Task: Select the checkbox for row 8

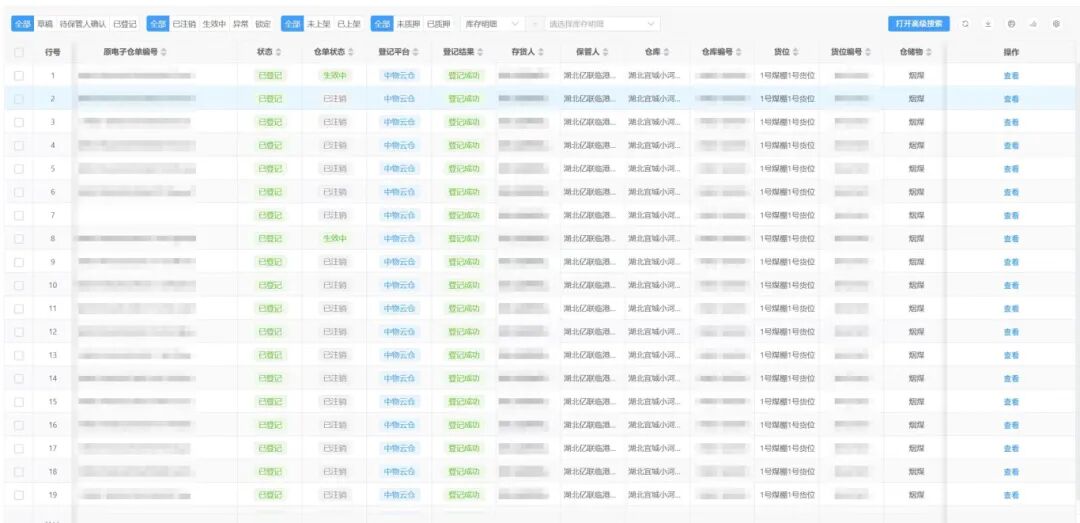Action: [19, 239]
